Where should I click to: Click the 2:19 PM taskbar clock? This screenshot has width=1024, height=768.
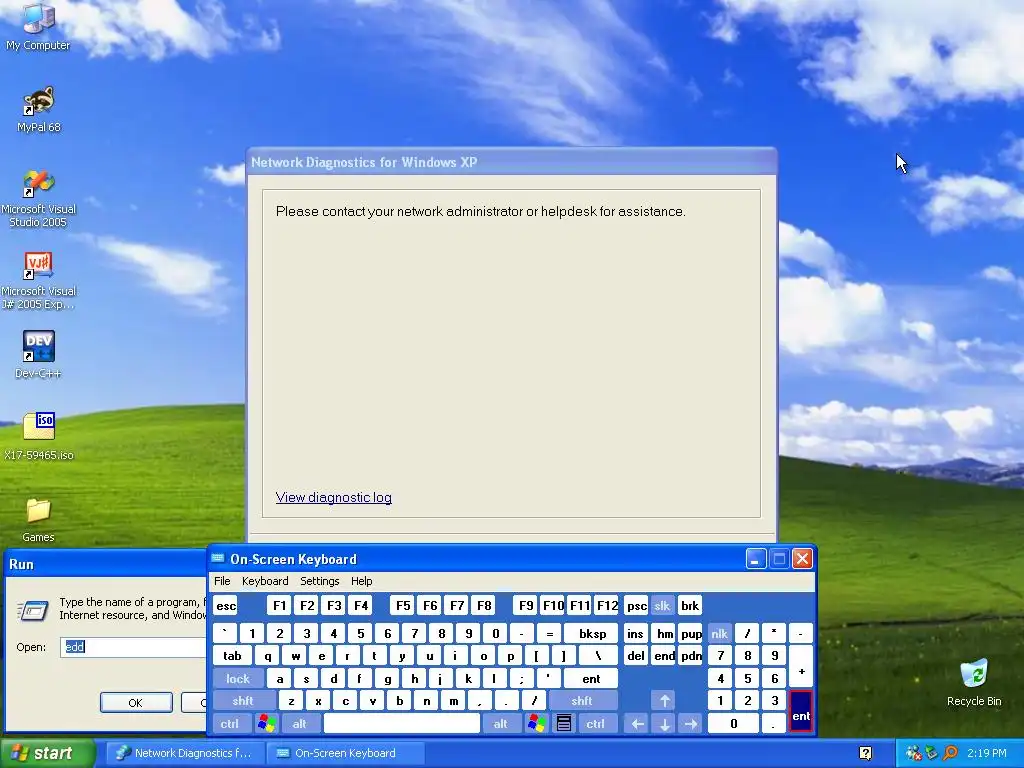(987, 753)
